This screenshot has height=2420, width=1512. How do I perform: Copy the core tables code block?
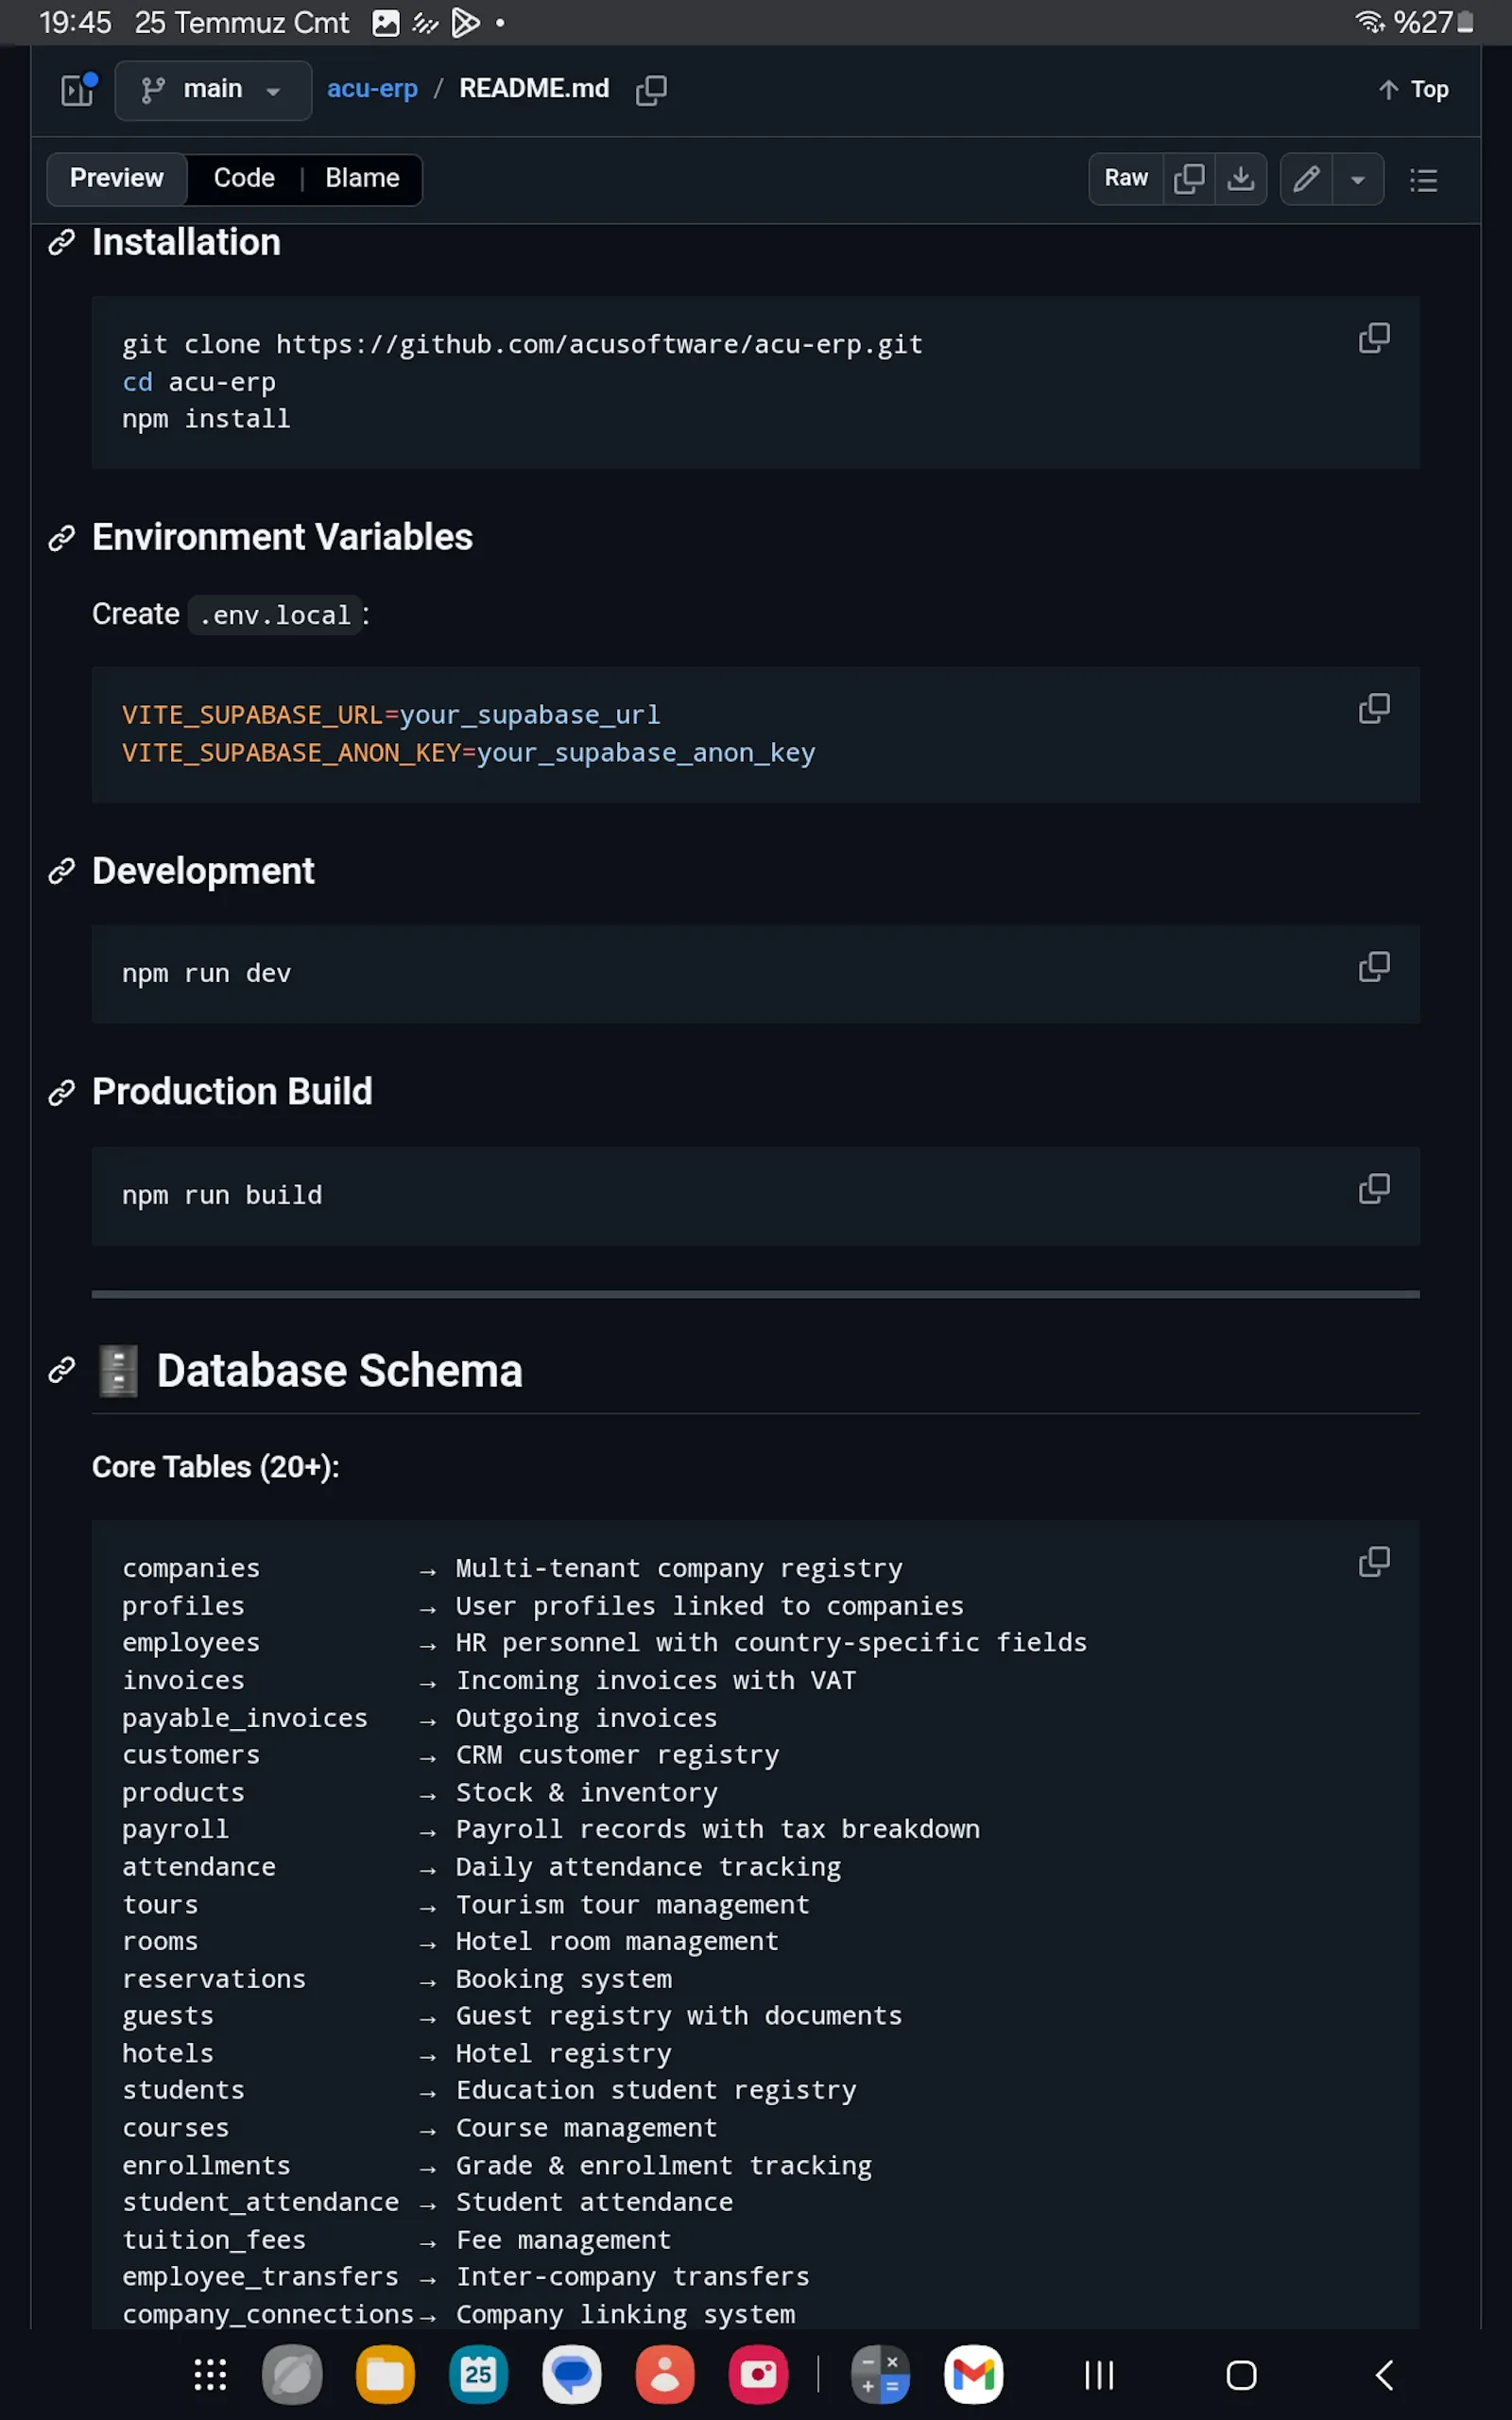pos(1374,1562)
